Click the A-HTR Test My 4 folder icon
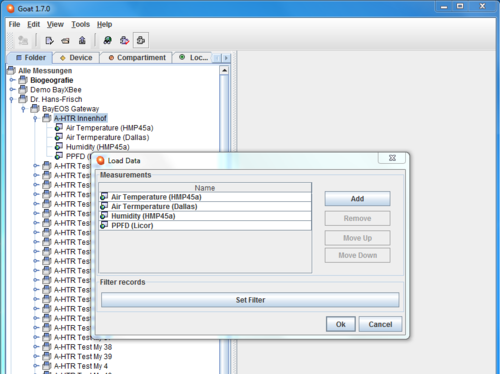The image size is (500, 374). tap(47, 366)
